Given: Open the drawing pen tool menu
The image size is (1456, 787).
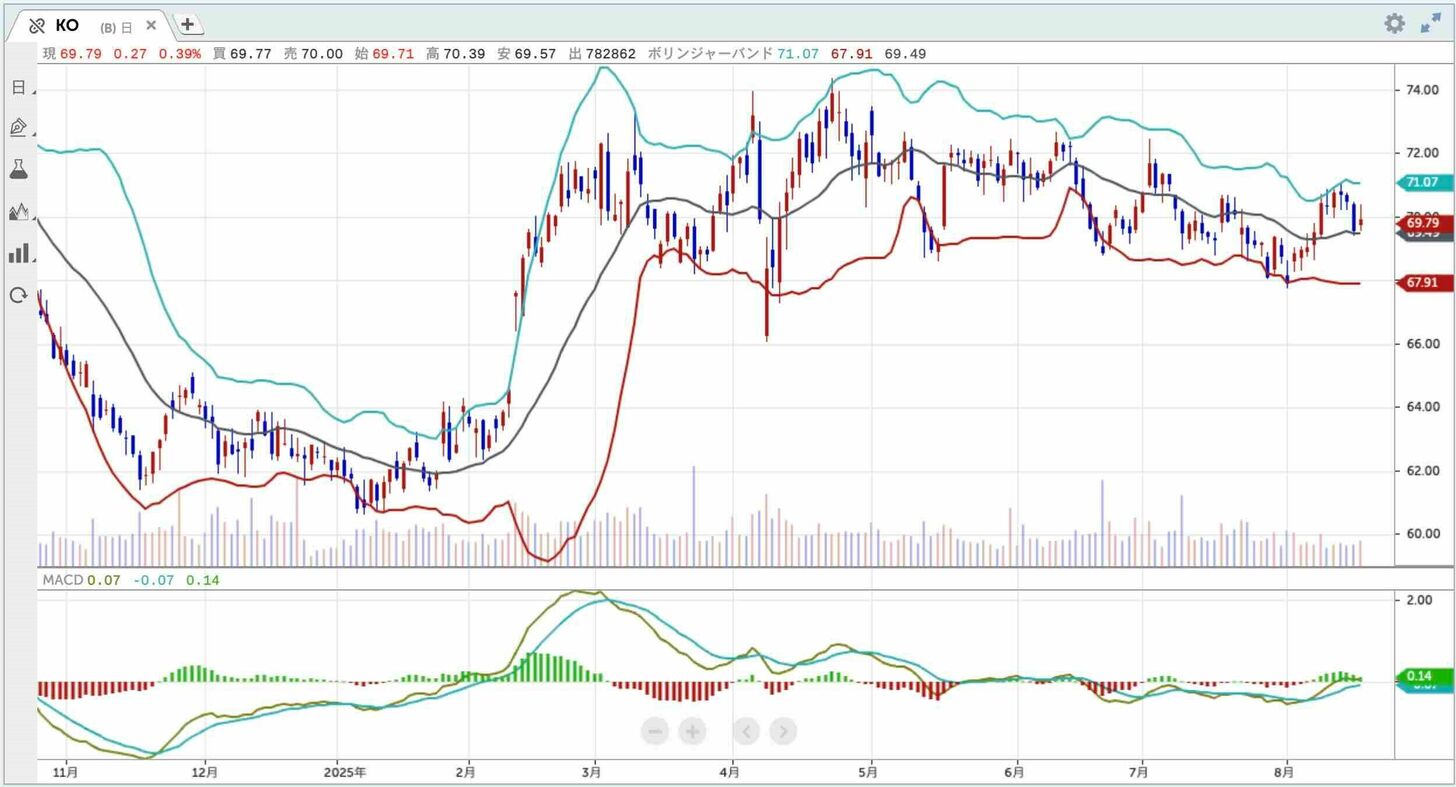Looking at the screenshot, I should click(x=19, y=128).
